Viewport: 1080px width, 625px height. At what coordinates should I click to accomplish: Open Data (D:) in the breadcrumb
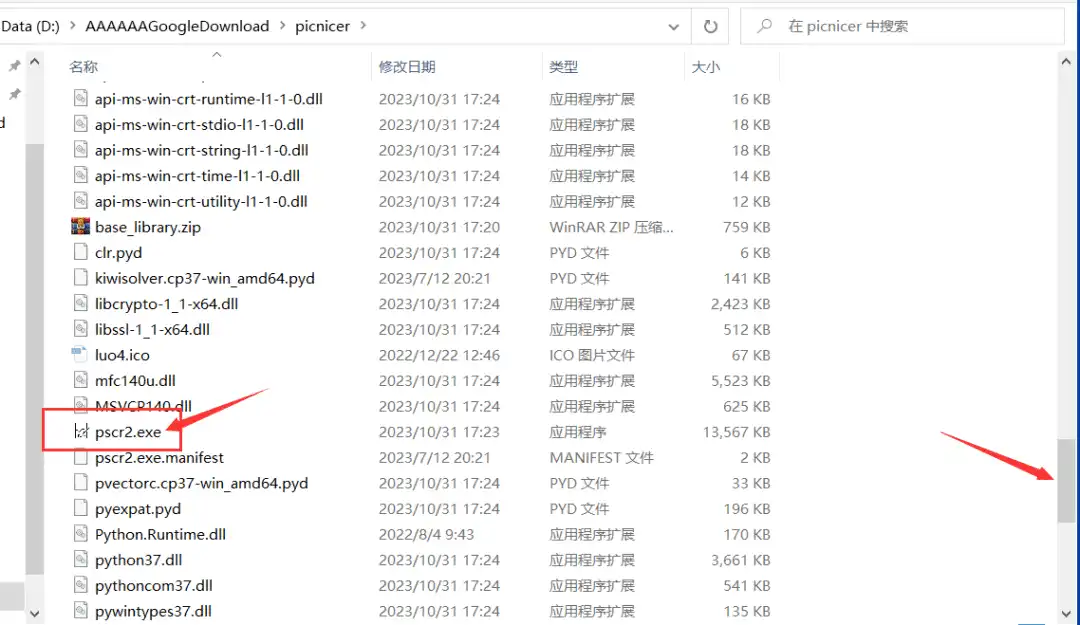(x=30, y=26)
